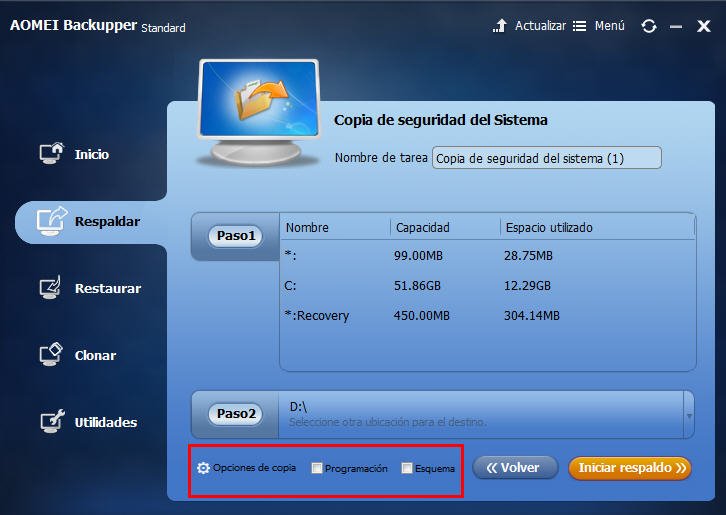
Task: Select the *: partition name
Action: click(290, 256)
